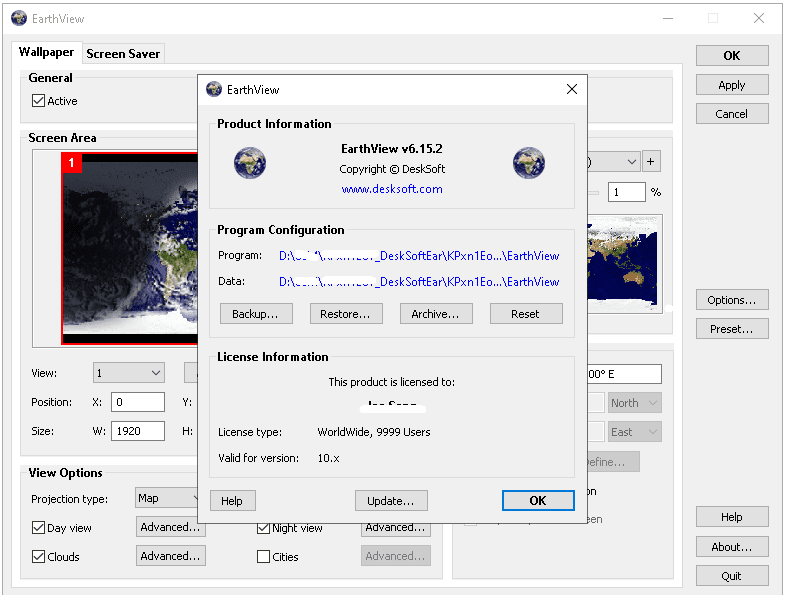Toggle the Day view checkbox
785x595 pixels.
coord(39,527)
